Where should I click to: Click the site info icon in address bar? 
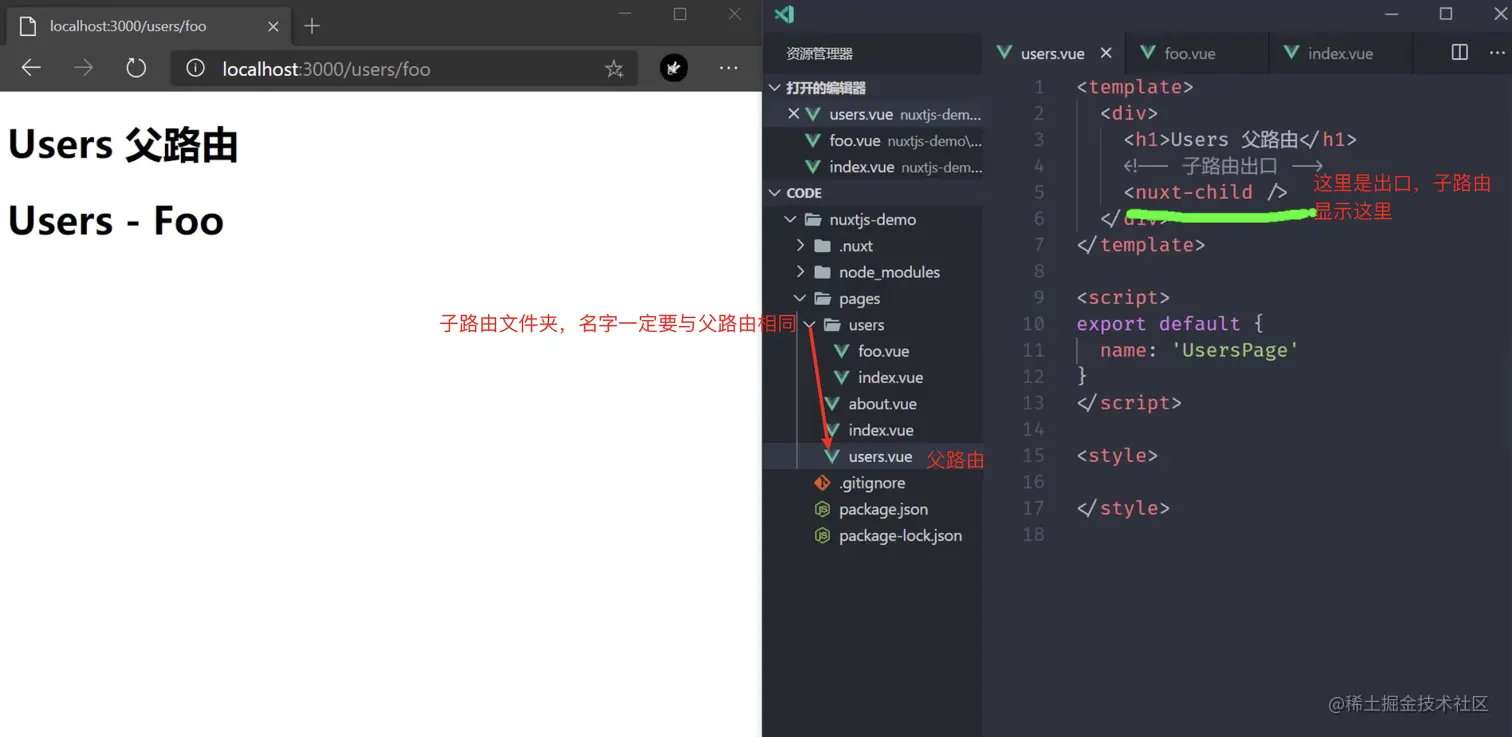coord(196,68)
